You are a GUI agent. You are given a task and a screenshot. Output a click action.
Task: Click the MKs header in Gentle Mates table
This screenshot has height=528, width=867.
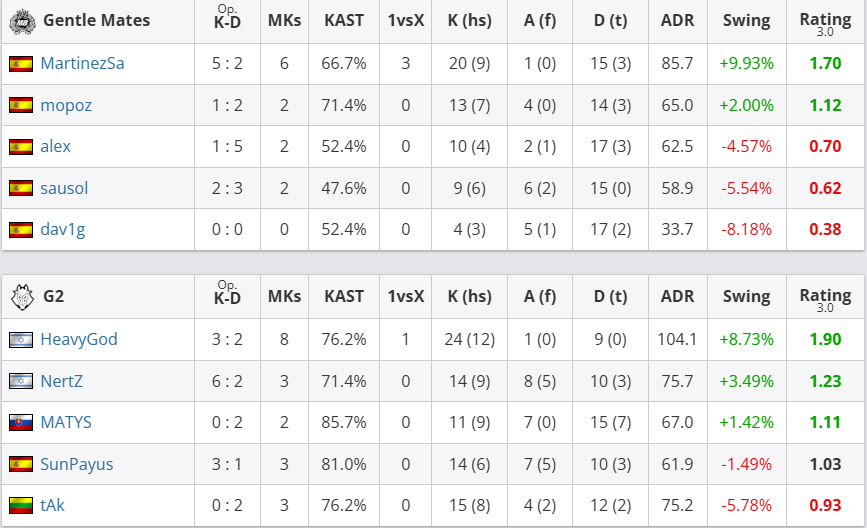(x=284, y=20)
